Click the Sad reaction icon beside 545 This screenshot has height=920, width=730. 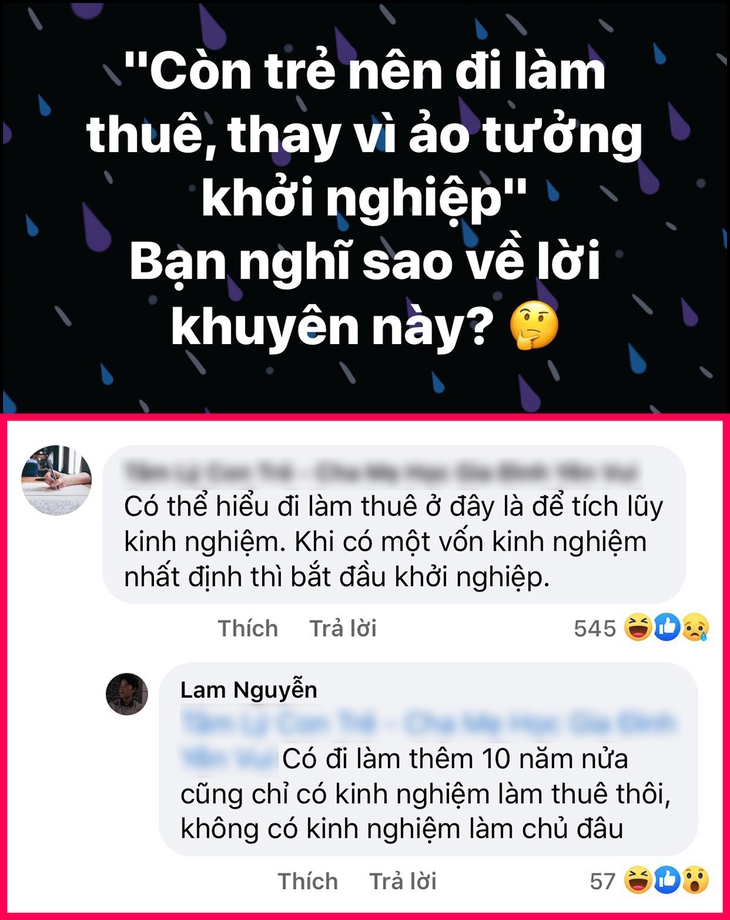[695, 628]
